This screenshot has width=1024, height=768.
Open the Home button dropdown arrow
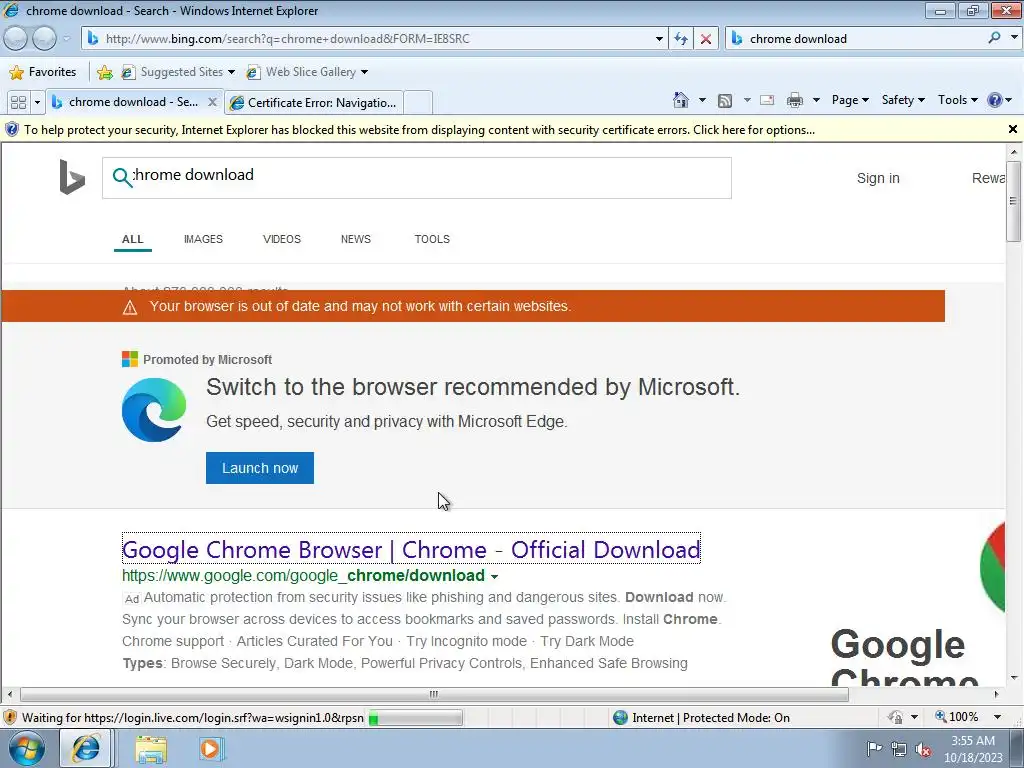(702, 100)
